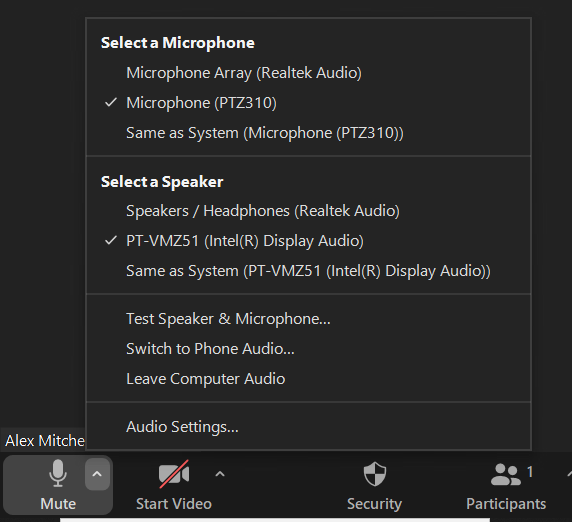The height and width of the screenshot is (522, 572).
Task: Collapse the audio options chevron next to Mute
Action: (x=97, y=474)
